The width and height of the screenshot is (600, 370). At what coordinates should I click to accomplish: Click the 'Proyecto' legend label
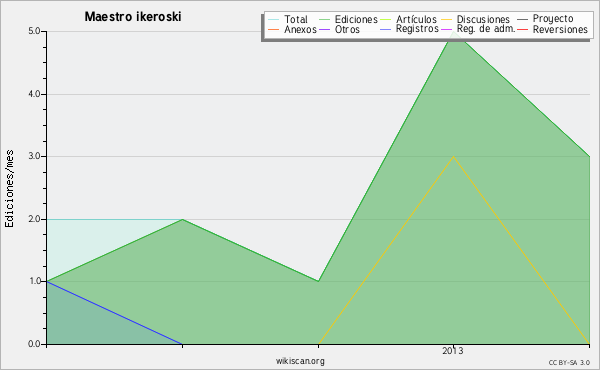click(x=553, y=19)
